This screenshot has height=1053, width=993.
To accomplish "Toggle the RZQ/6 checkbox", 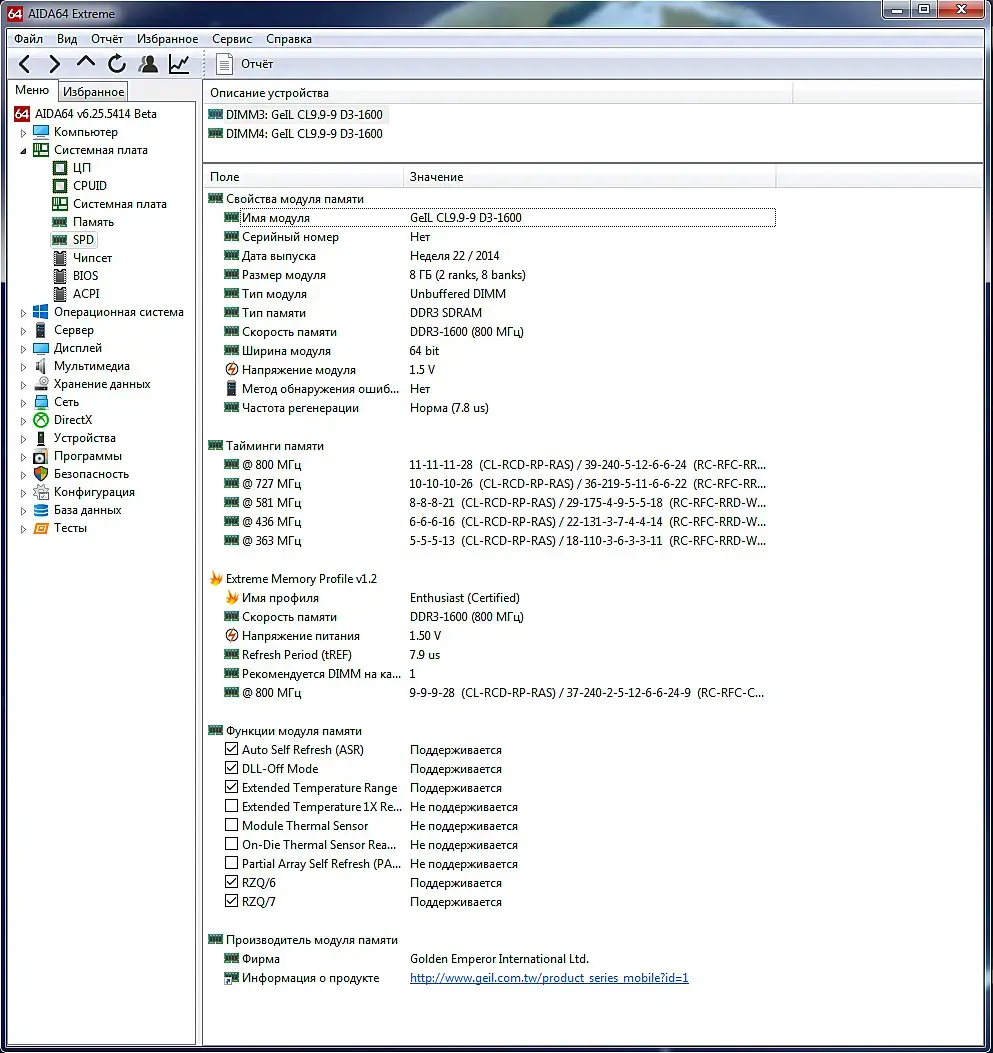I will (232, 882).
